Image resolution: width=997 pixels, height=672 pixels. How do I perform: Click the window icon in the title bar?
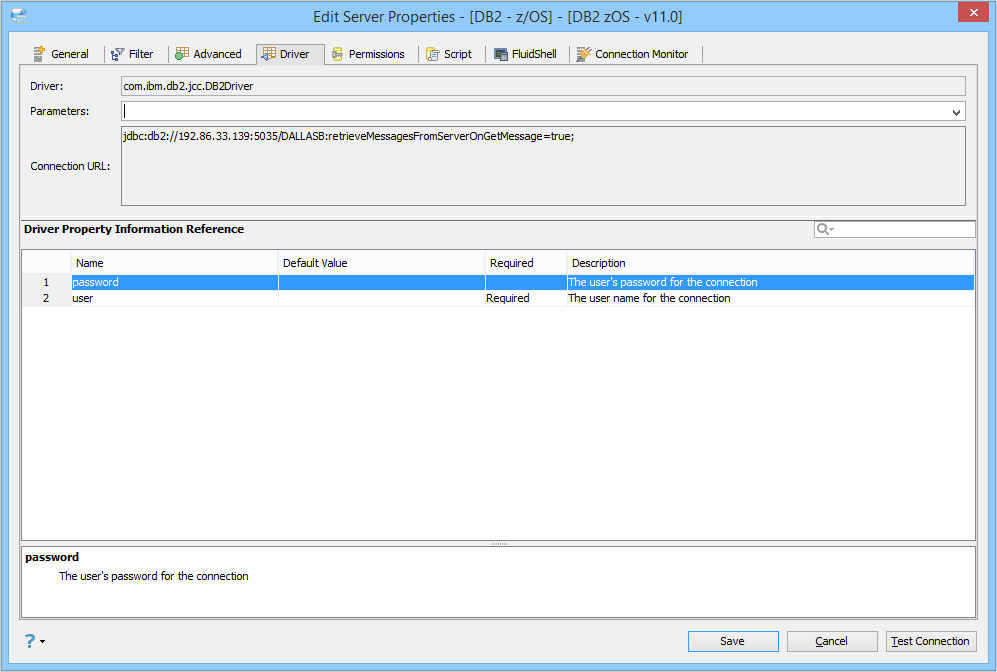(19, 16)
